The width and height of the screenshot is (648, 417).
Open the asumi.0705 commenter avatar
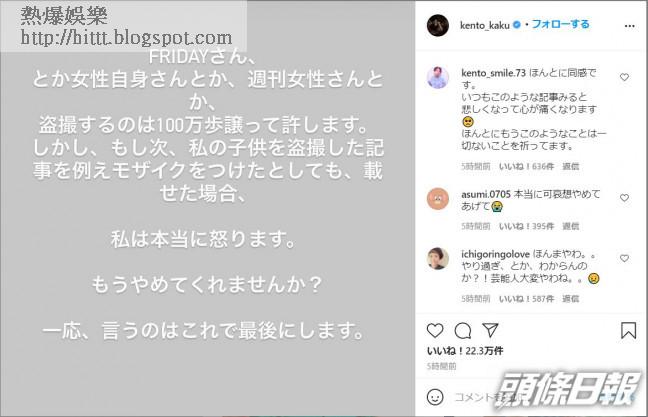pos(438,199)
